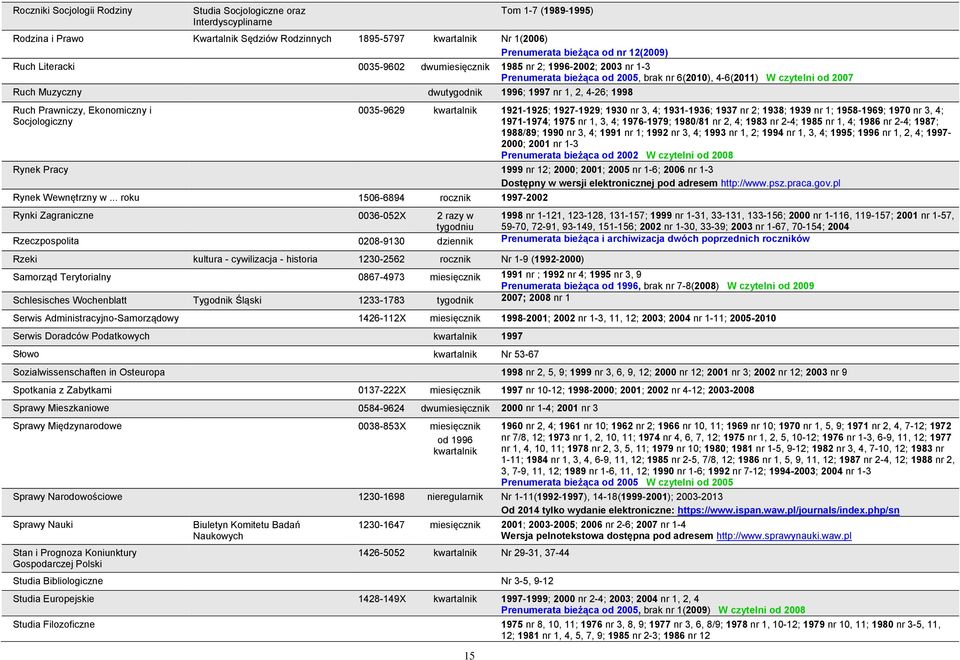The image size is (960, 660).
Task: Select the title 'Sprawy Międzynarodowe'
Action: [67, 426]
